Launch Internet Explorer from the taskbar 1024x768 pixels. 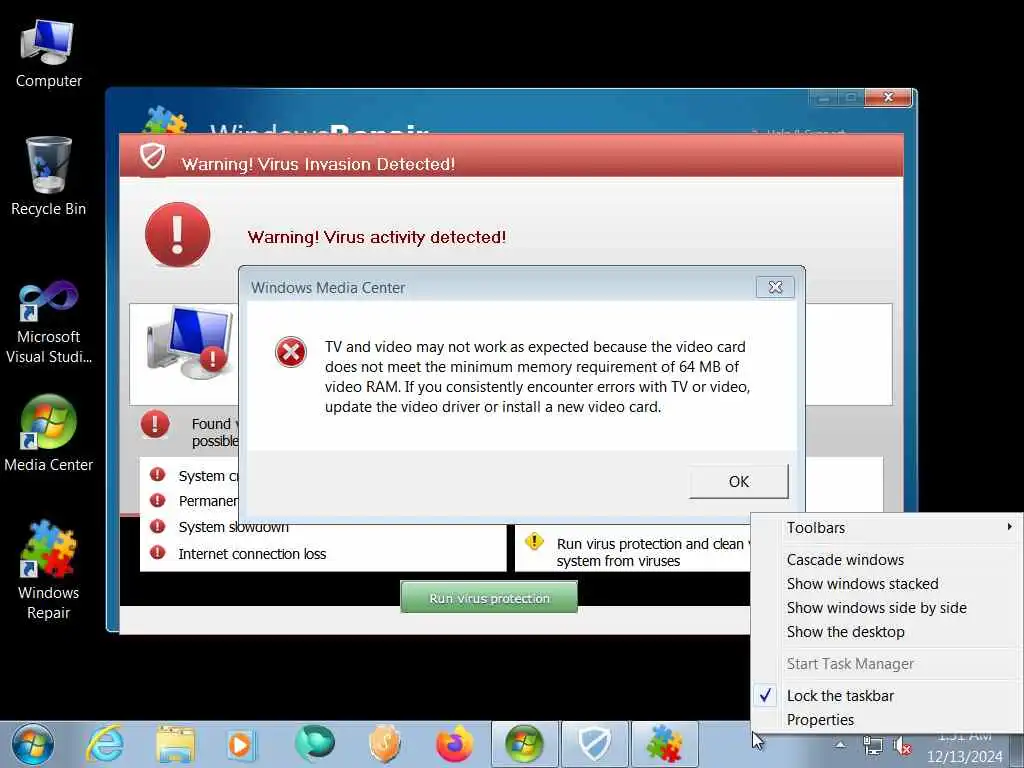[x=106, y=744]
